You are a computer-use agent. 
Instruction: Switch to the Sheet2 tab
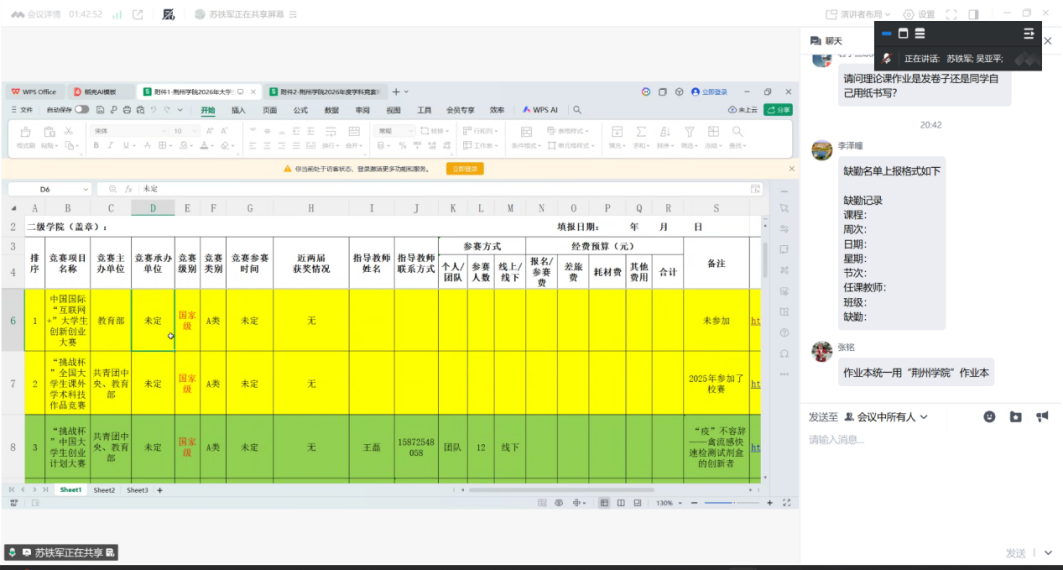tap(104, 490)
